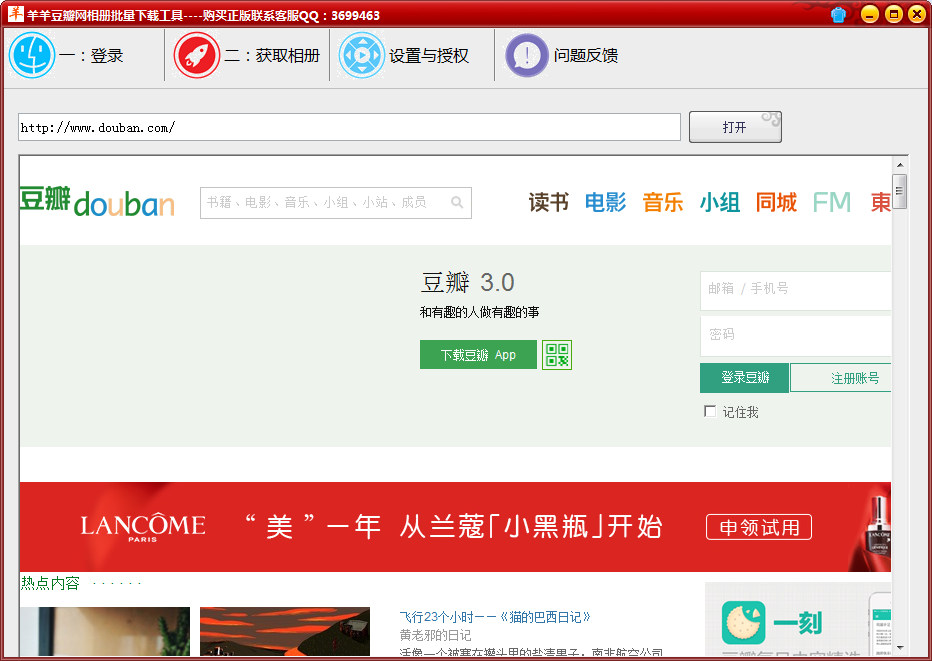Screen dimensions: 932x661
Task: Click the QR code icon
Action: point(557,355)
